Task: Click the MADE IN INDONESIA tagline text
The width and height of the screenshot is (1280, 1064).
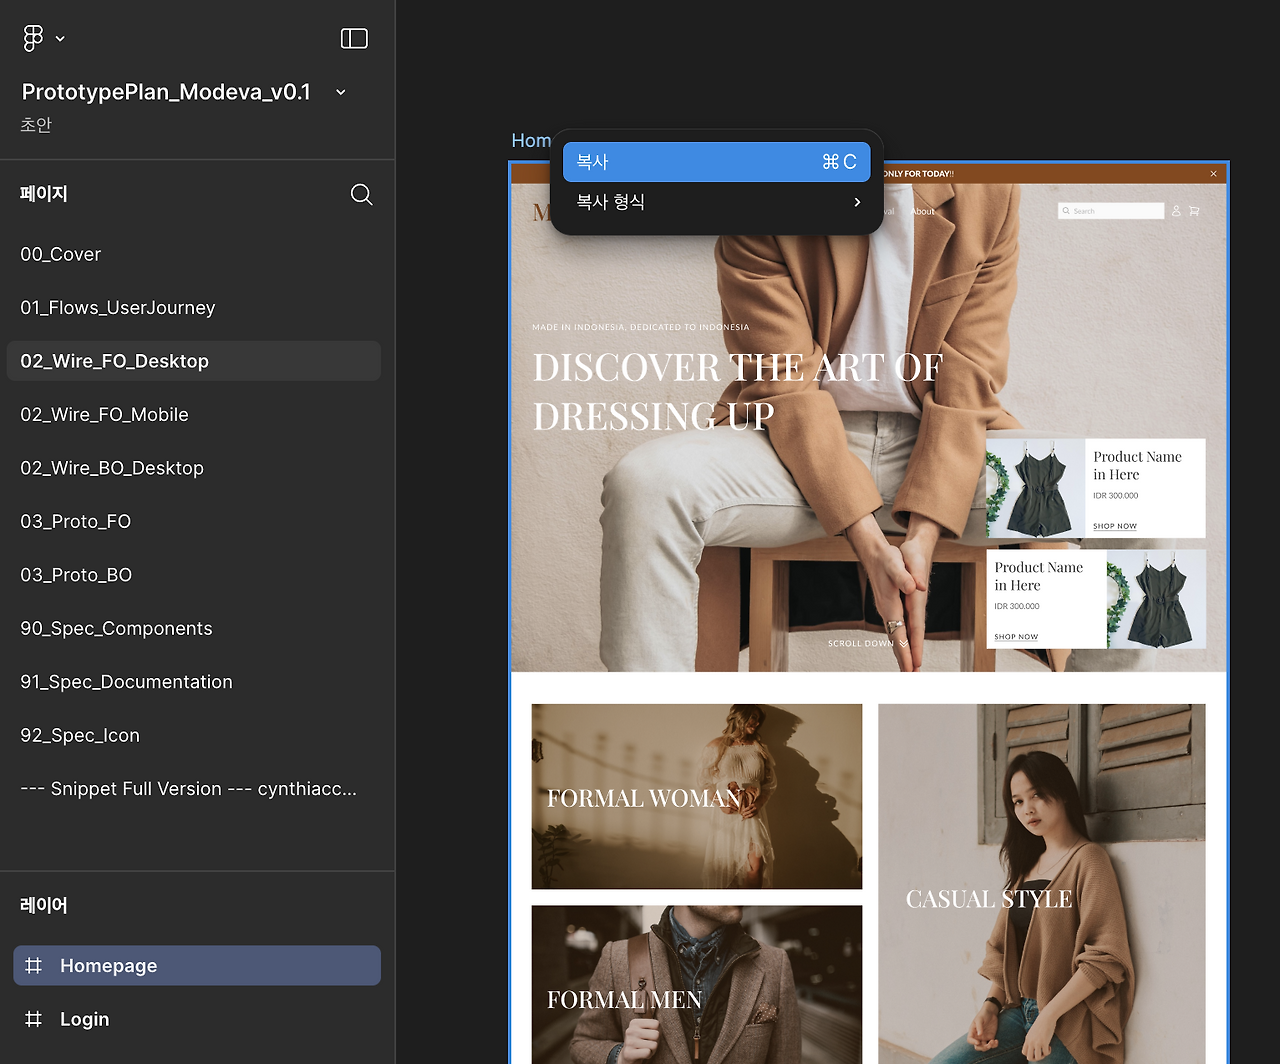Action: click(x=641, y=327)
